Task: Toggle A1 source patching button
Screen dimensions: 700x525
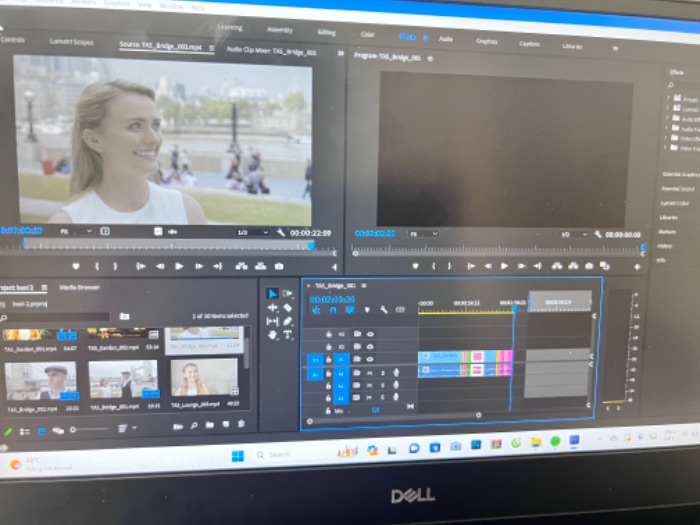Action: tap(314, 374)
